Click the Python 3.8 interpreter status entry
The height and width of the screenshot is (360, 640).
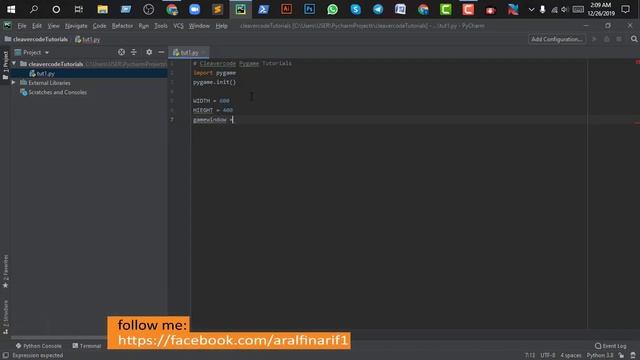600,355
